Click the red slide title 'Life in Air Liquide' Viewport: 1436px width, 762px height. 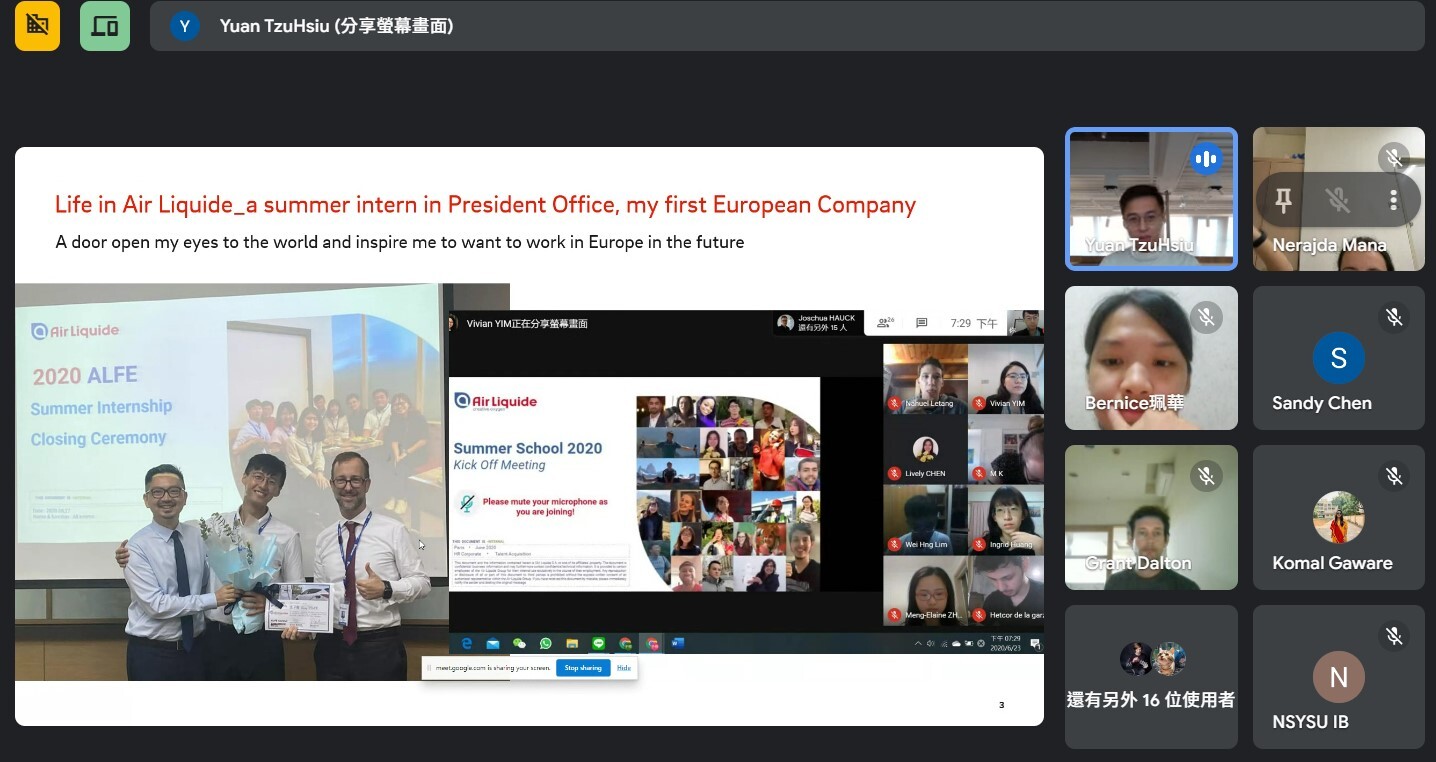(486, 205)
